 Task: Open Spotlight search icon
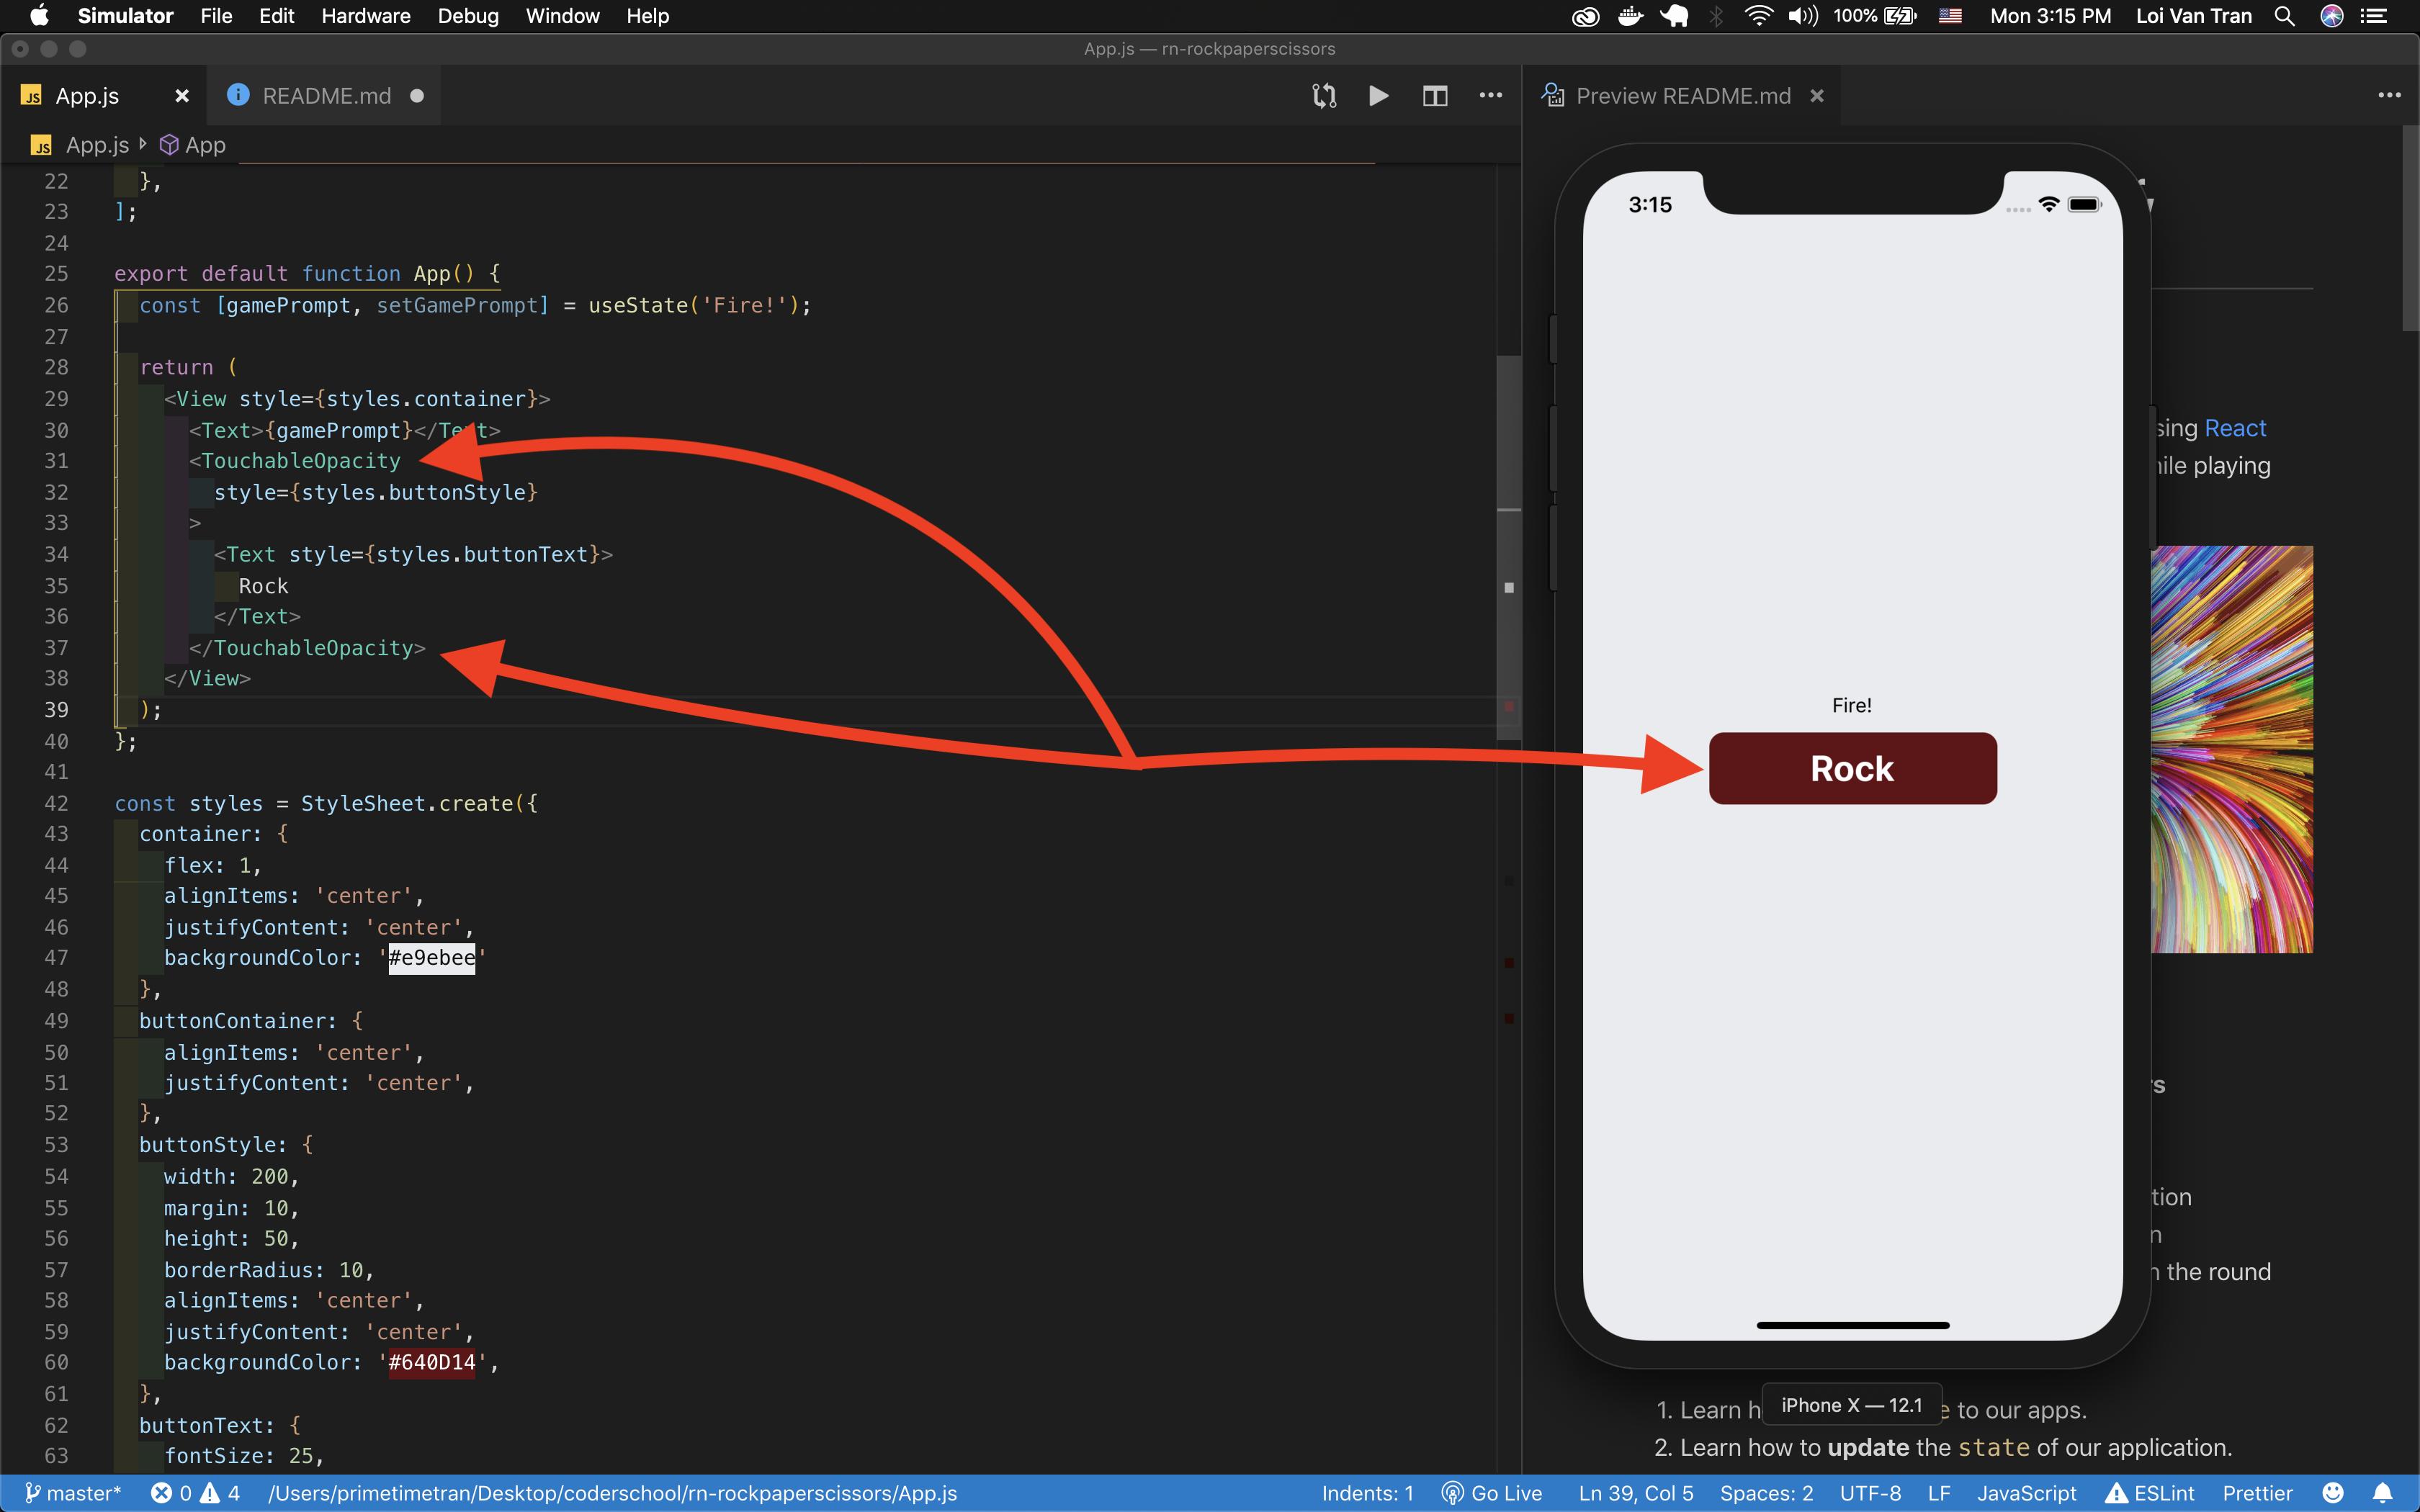2284,16
